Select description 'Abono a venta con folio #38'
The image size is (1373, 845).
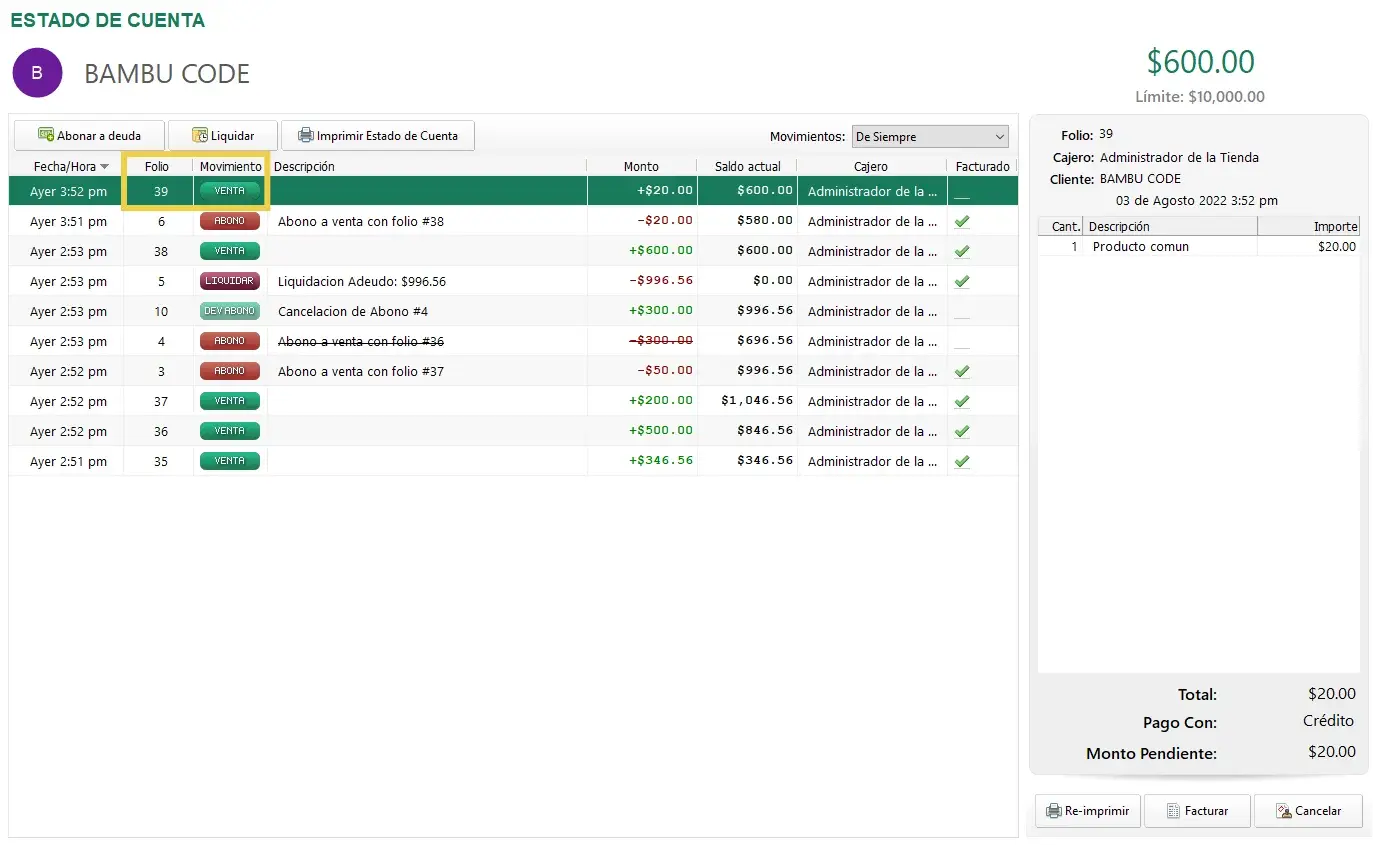(361, 221)
